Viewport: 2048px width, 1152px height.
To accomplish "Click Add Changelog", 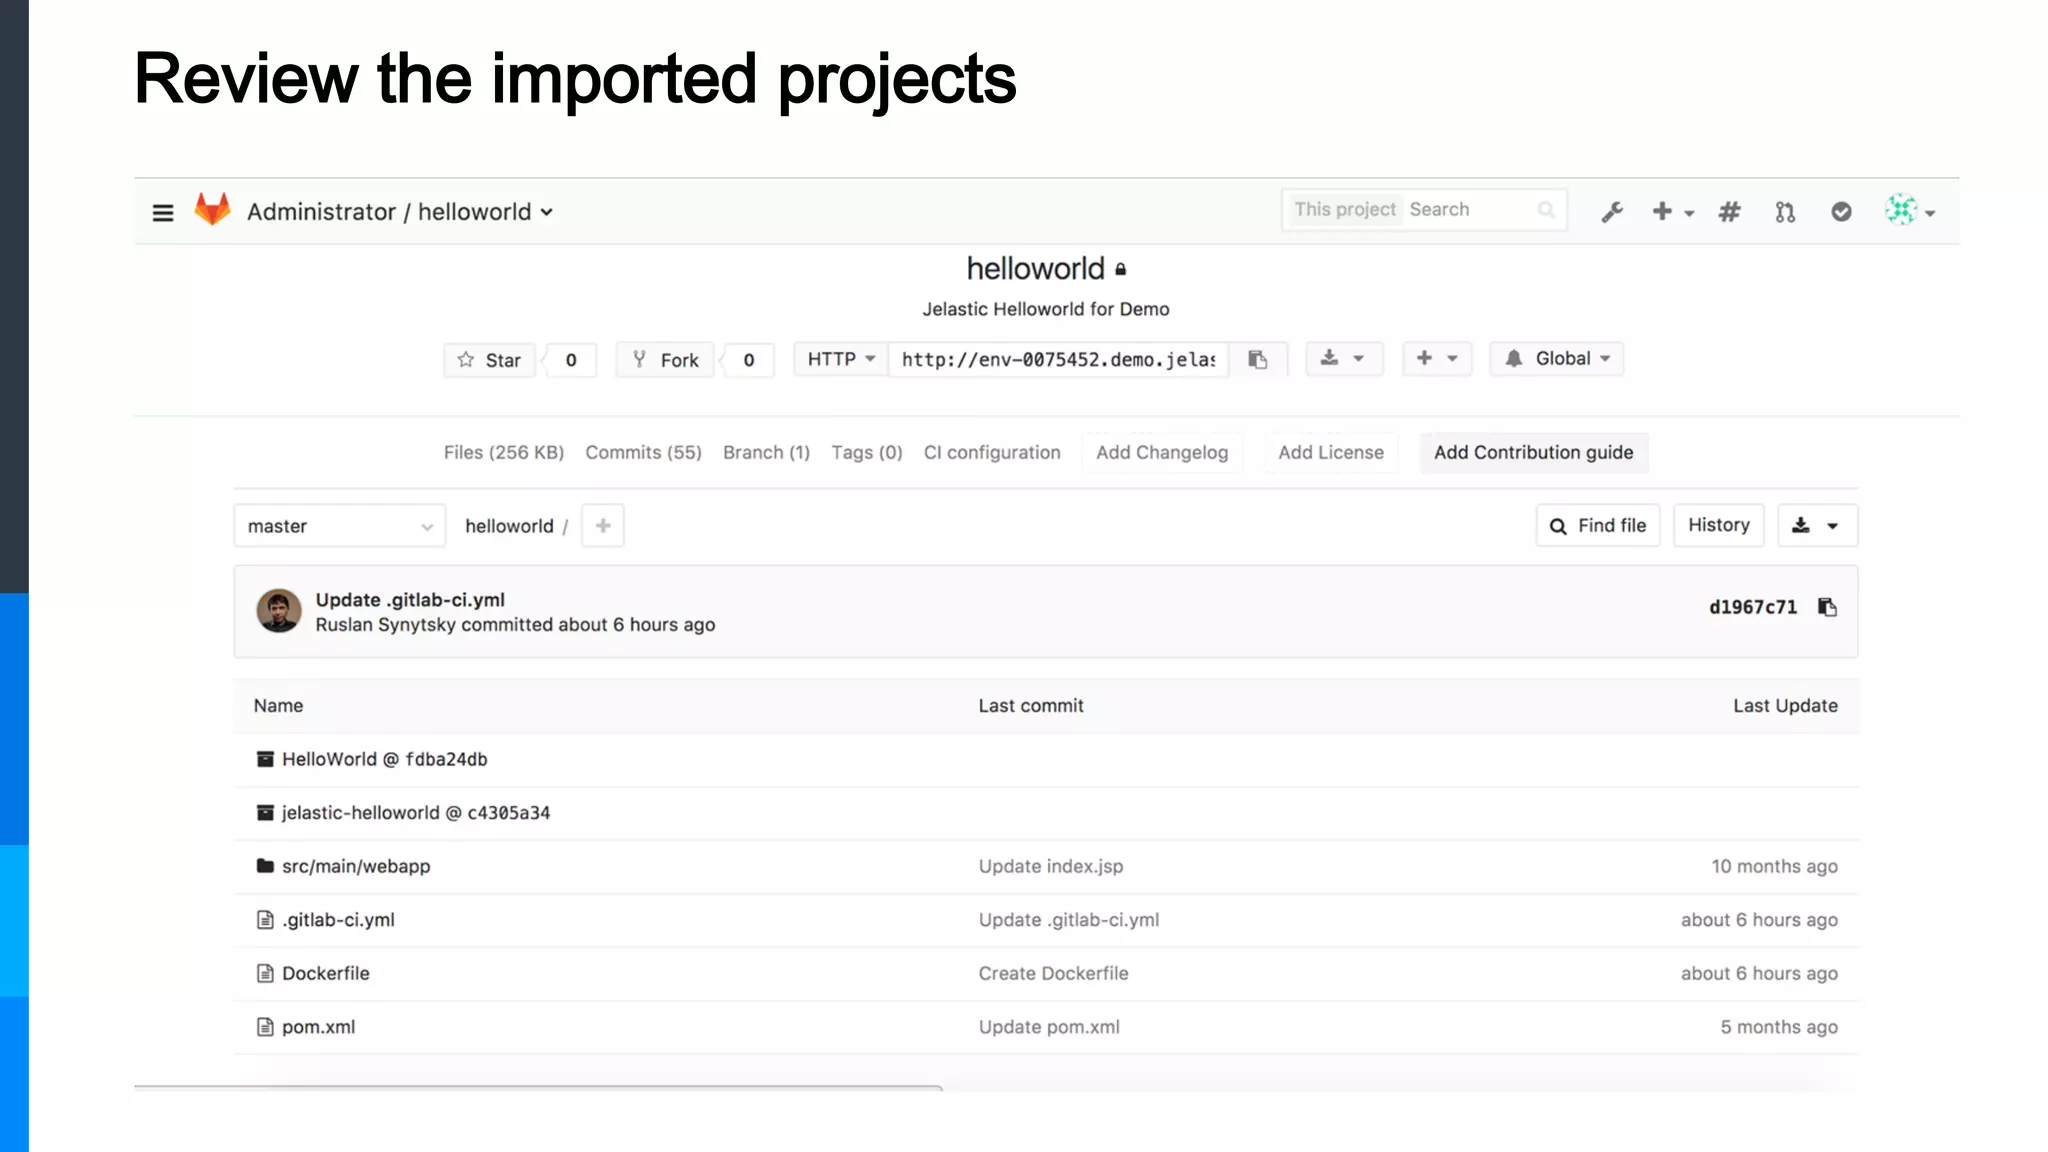I will (x=1162, y=452).
